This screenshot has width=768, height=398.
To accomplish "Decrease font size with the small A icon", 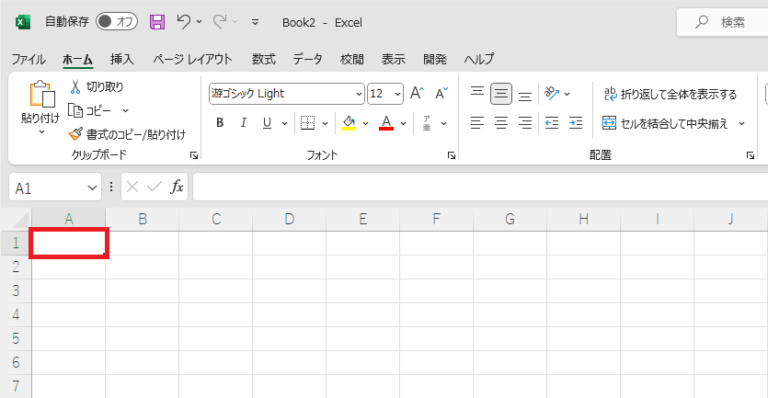I will click(441, 93).
